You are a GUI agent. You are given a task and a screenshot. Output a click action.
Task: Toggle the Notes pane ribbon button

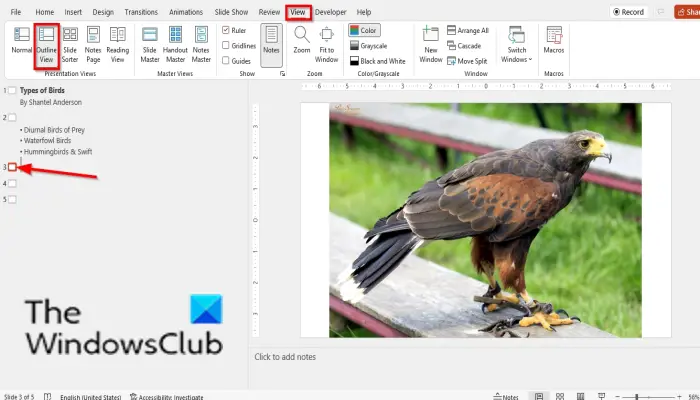pos(271,45)
